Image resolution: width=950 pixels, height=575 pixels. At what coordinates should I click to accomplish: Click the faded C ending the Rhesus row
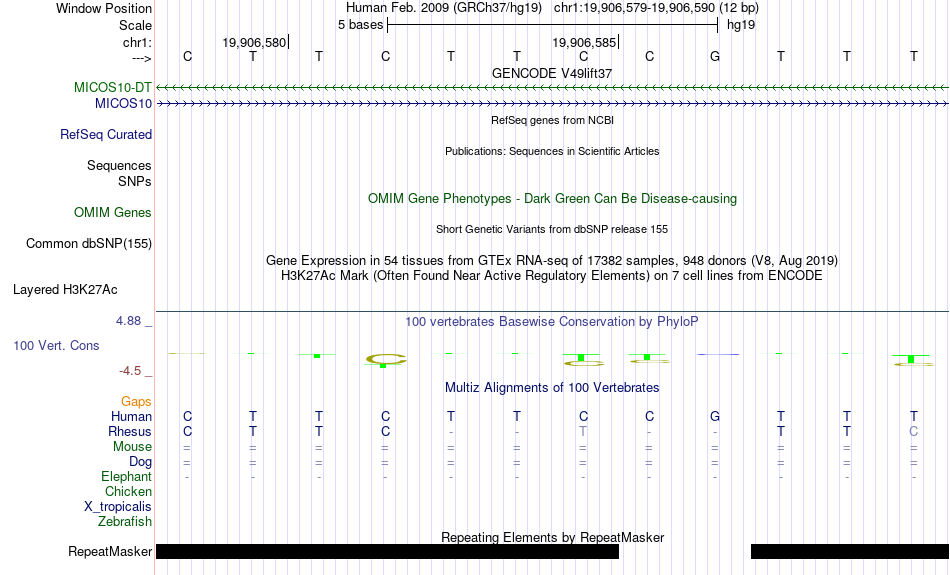(914, 431)
